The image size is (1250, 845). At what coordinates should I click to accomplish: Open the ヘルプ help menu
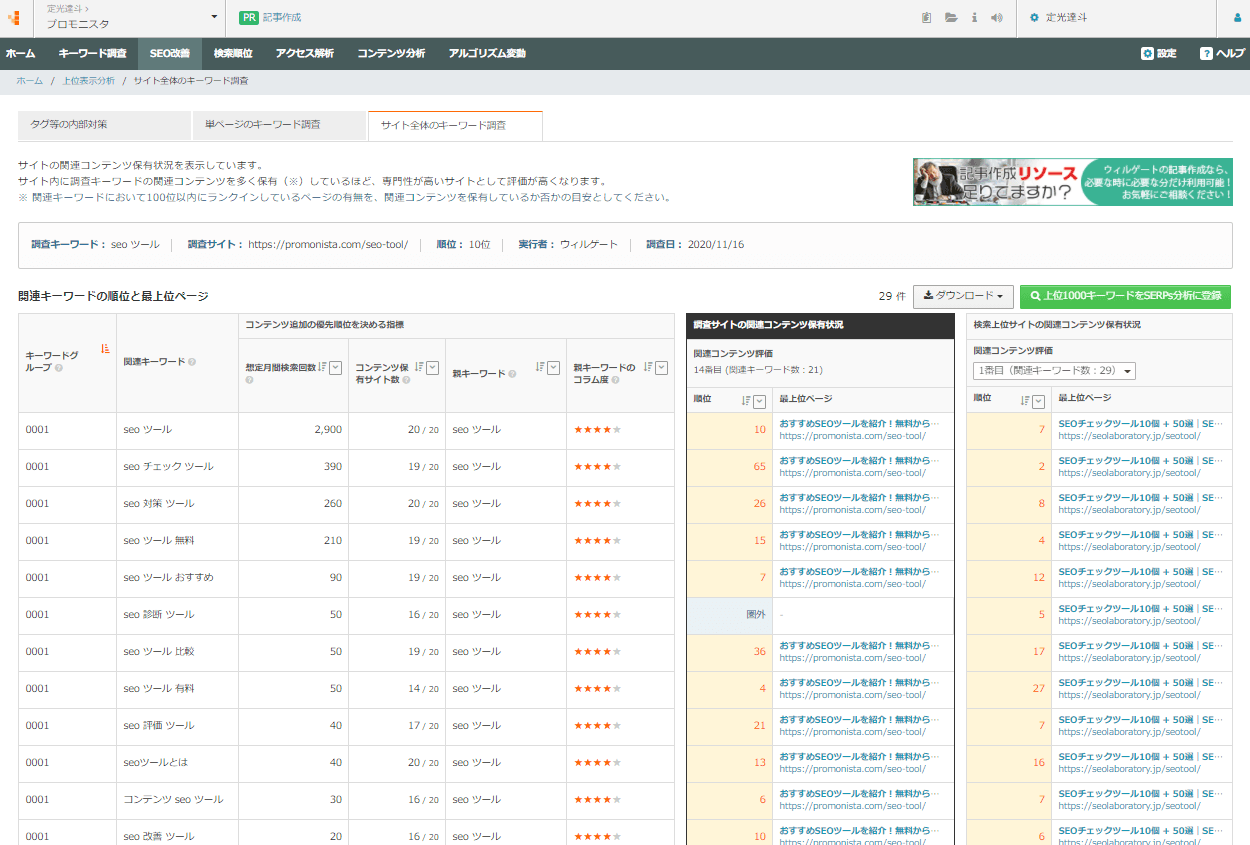(x=1222, y=53)
